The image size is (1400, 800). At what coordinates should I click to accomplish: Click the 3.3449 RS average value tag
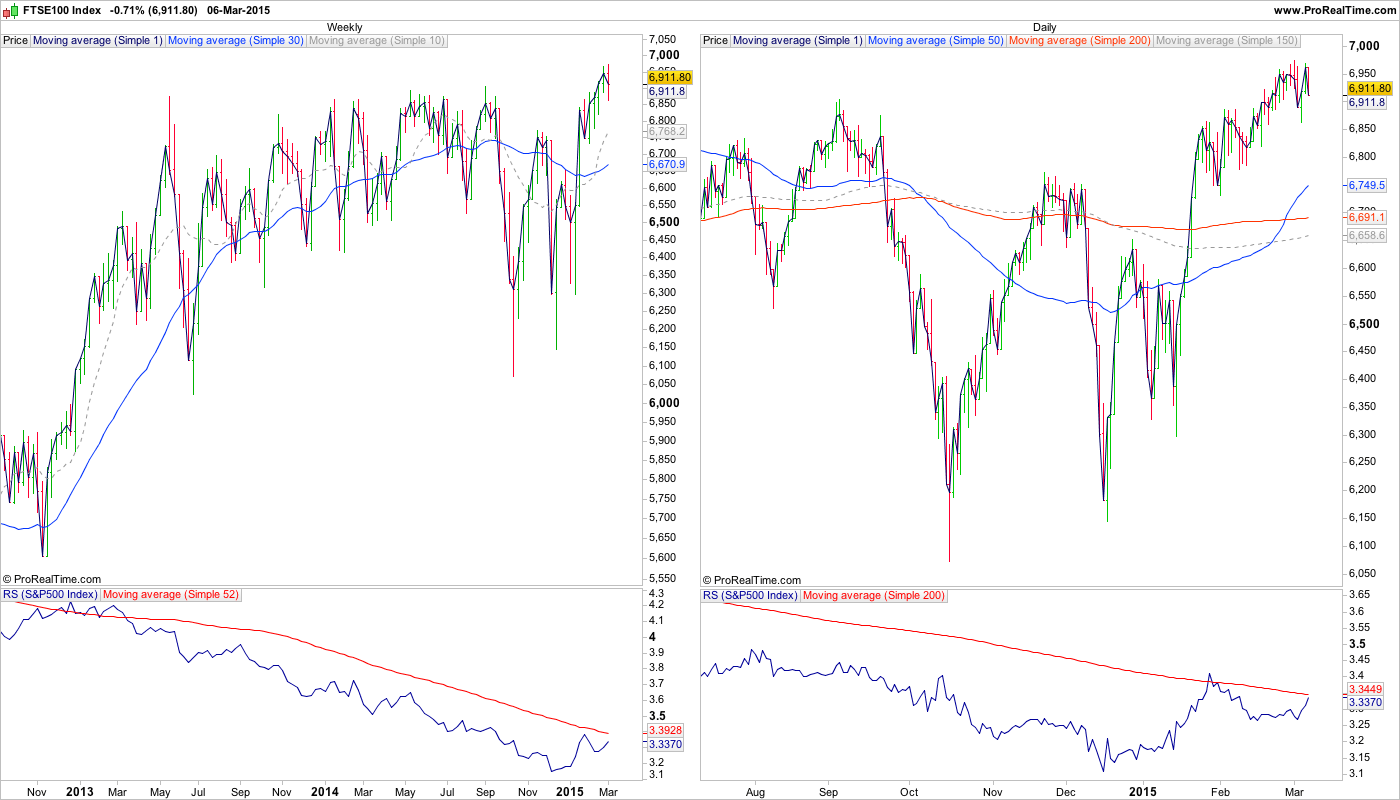tap(1365, 689)
